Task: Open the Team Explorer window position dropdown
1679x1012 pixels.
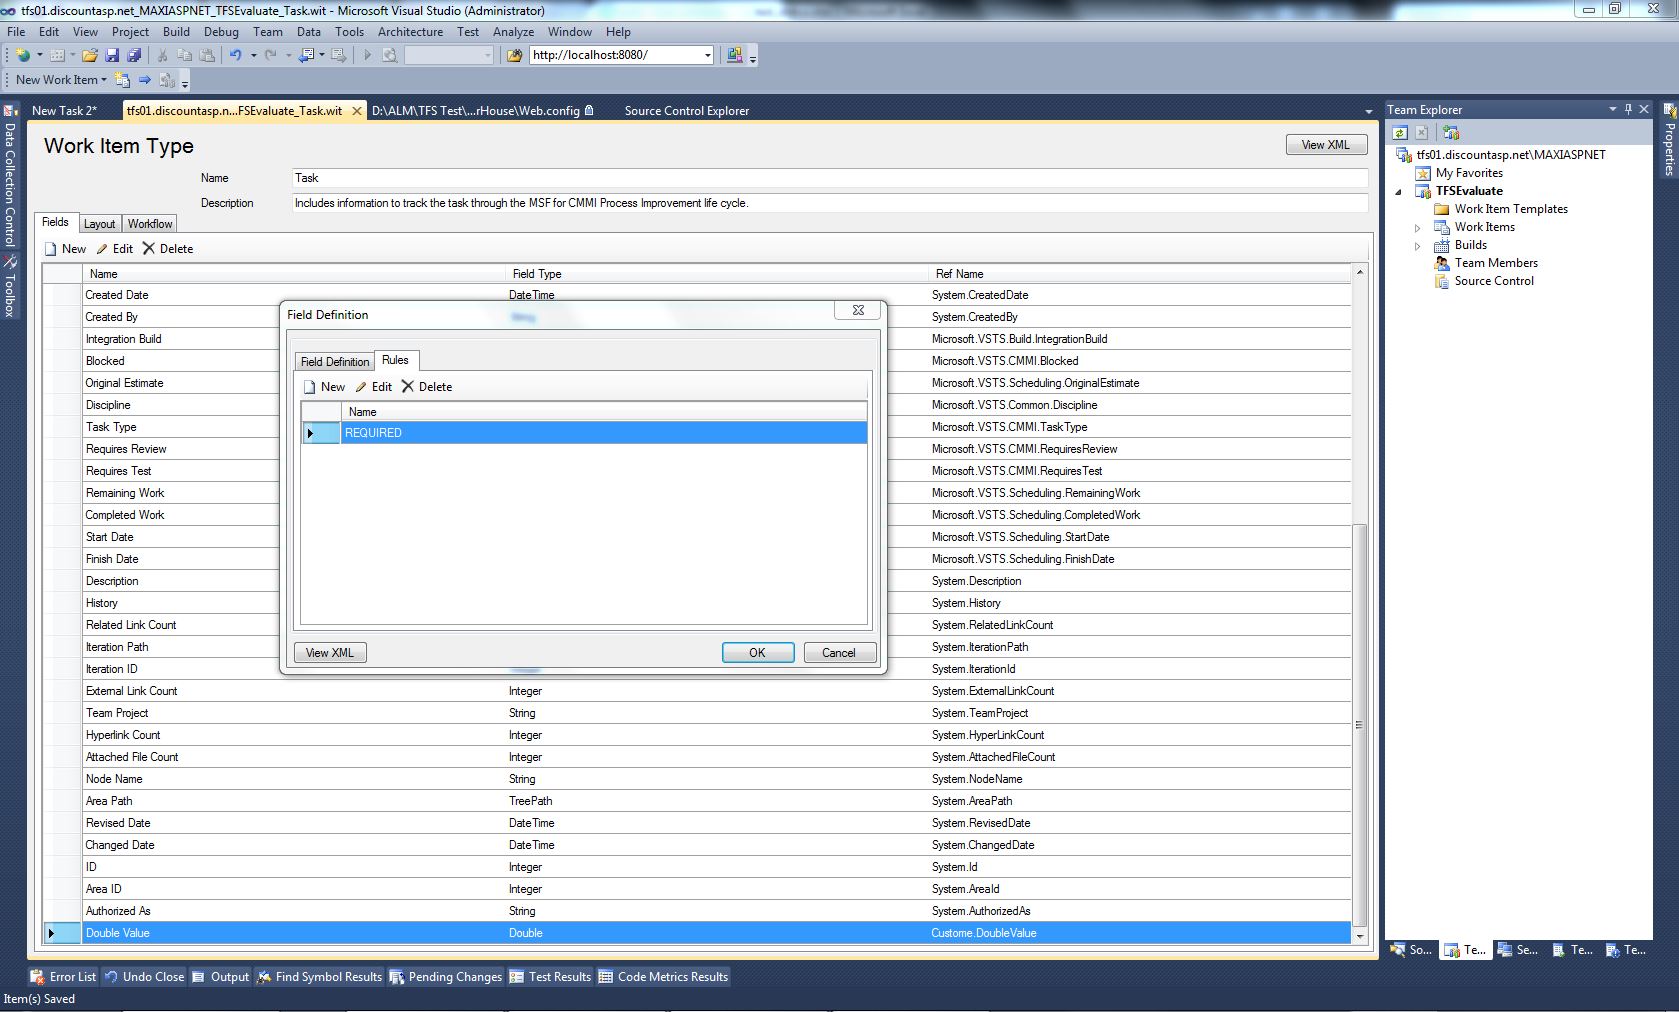Action: (x=1612, y=109)
